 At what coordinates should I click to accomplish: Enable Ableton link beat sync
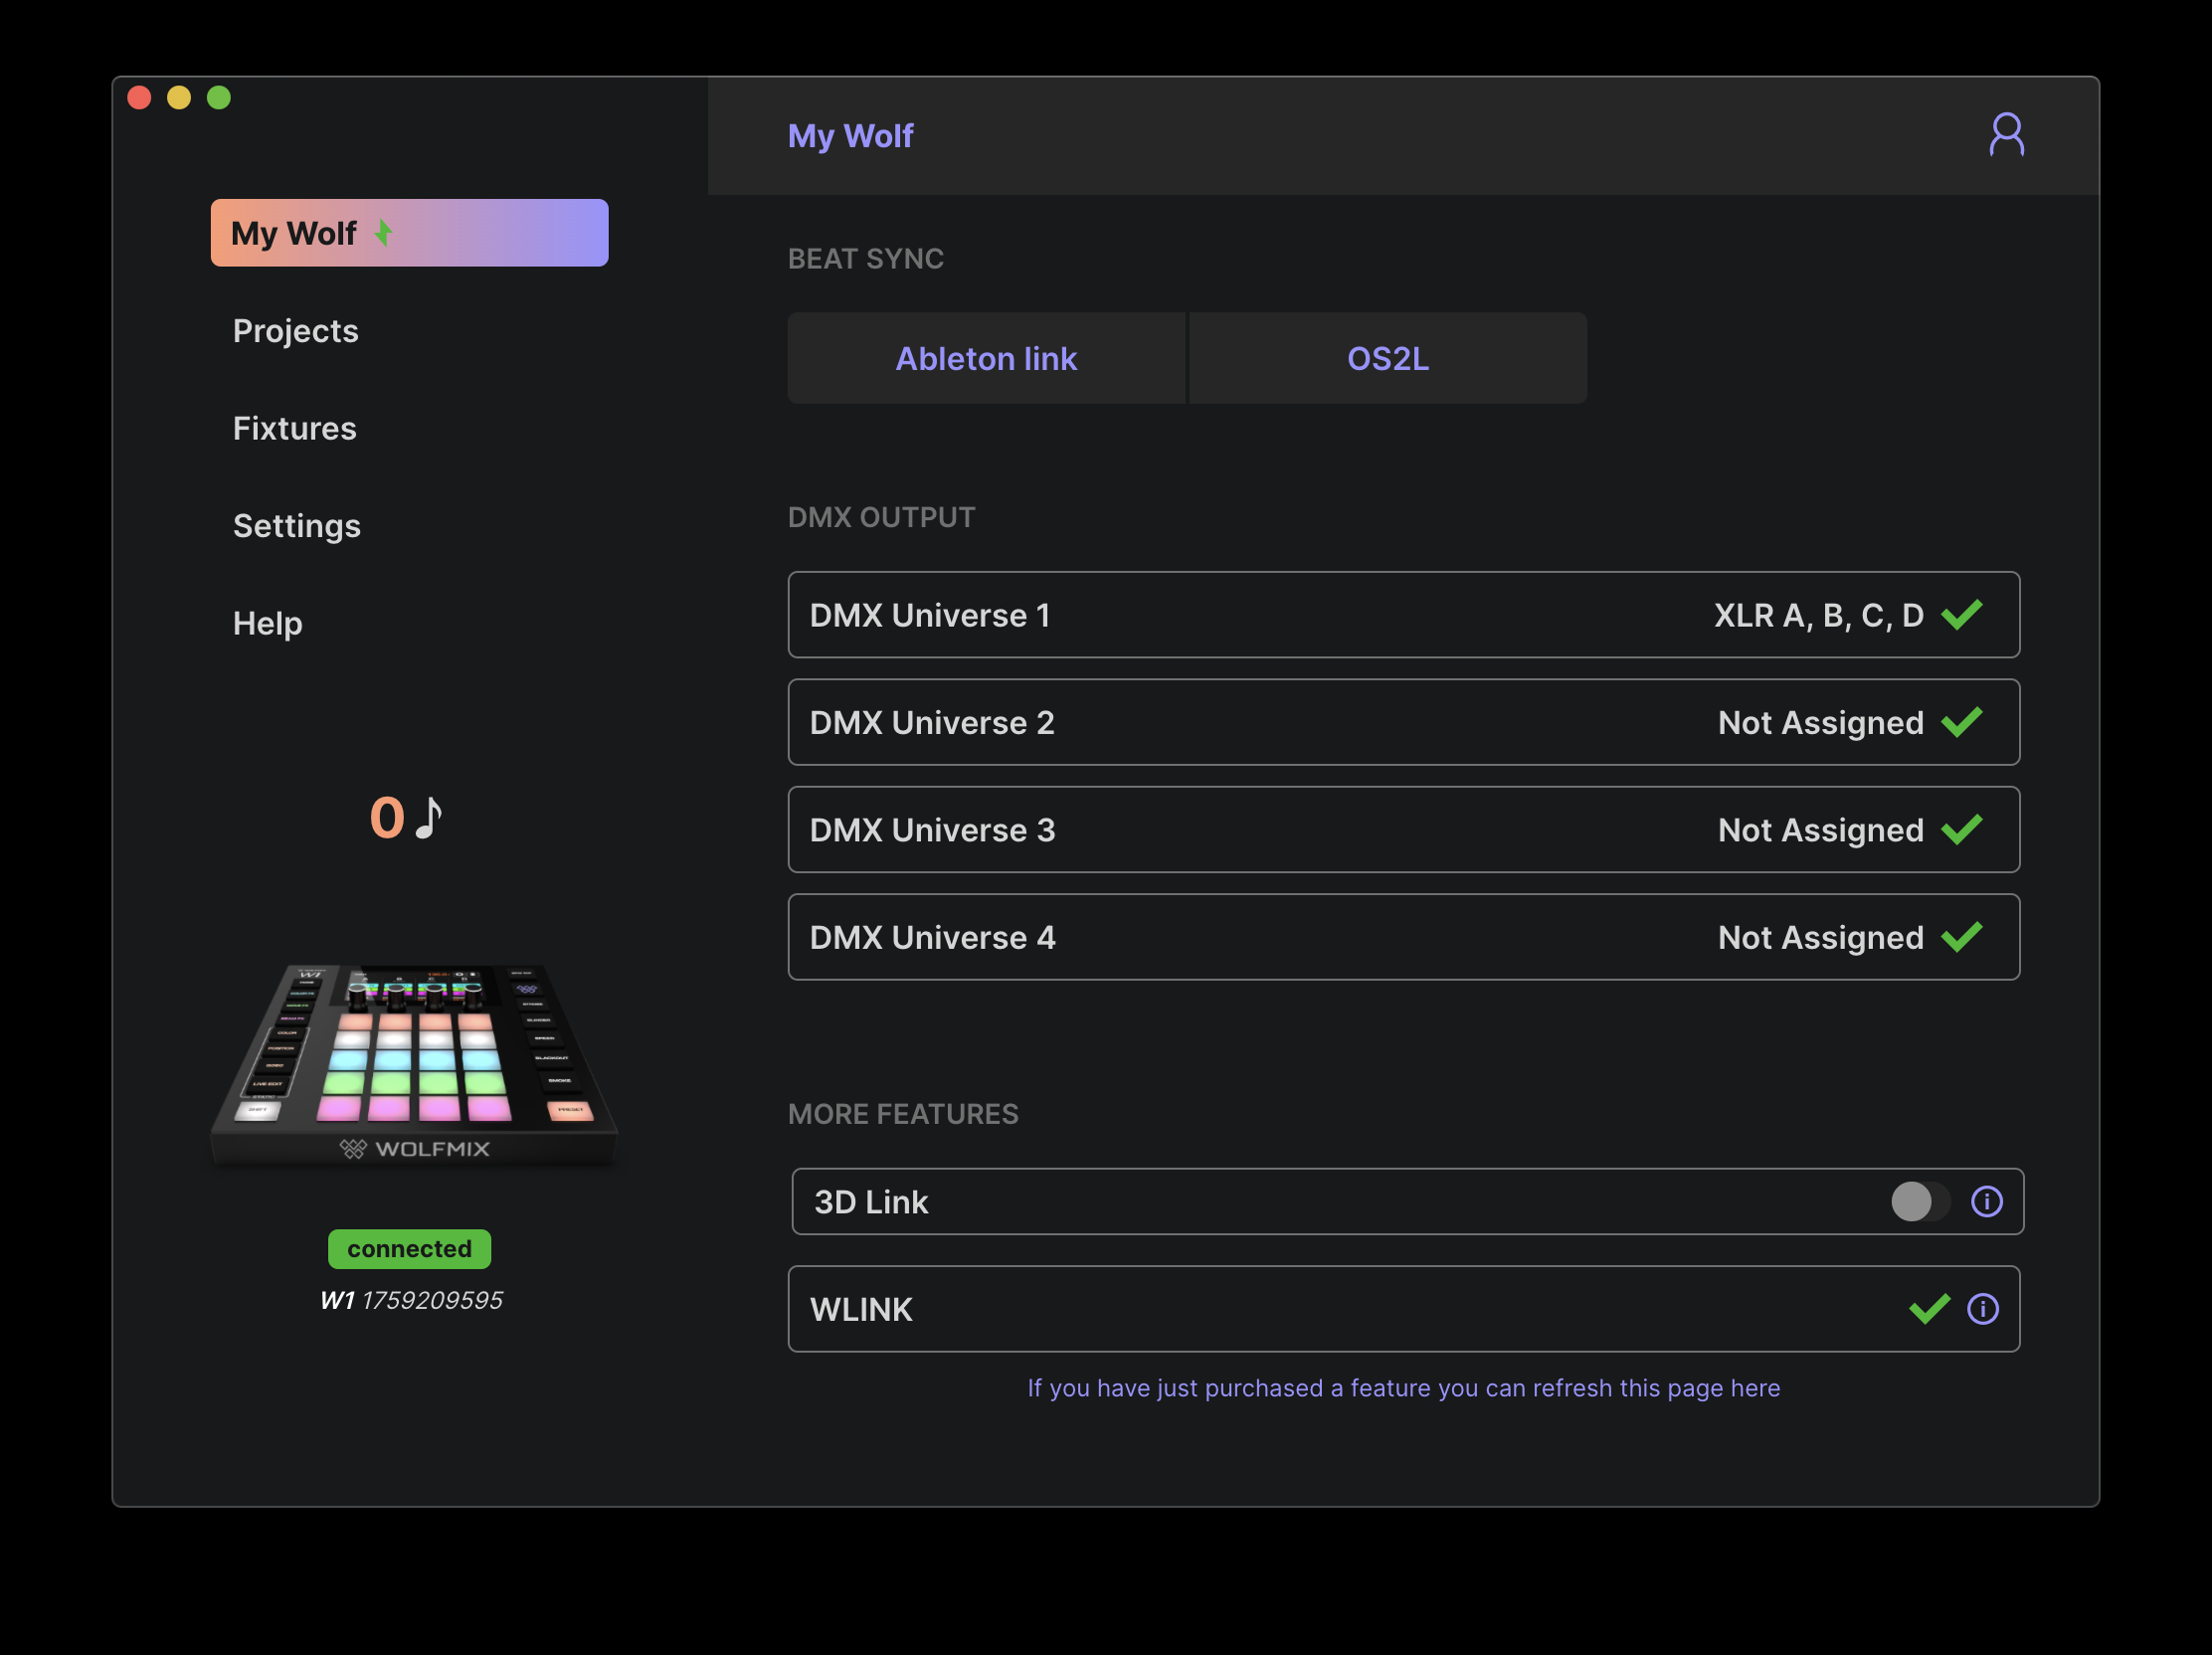pos(986,358)
